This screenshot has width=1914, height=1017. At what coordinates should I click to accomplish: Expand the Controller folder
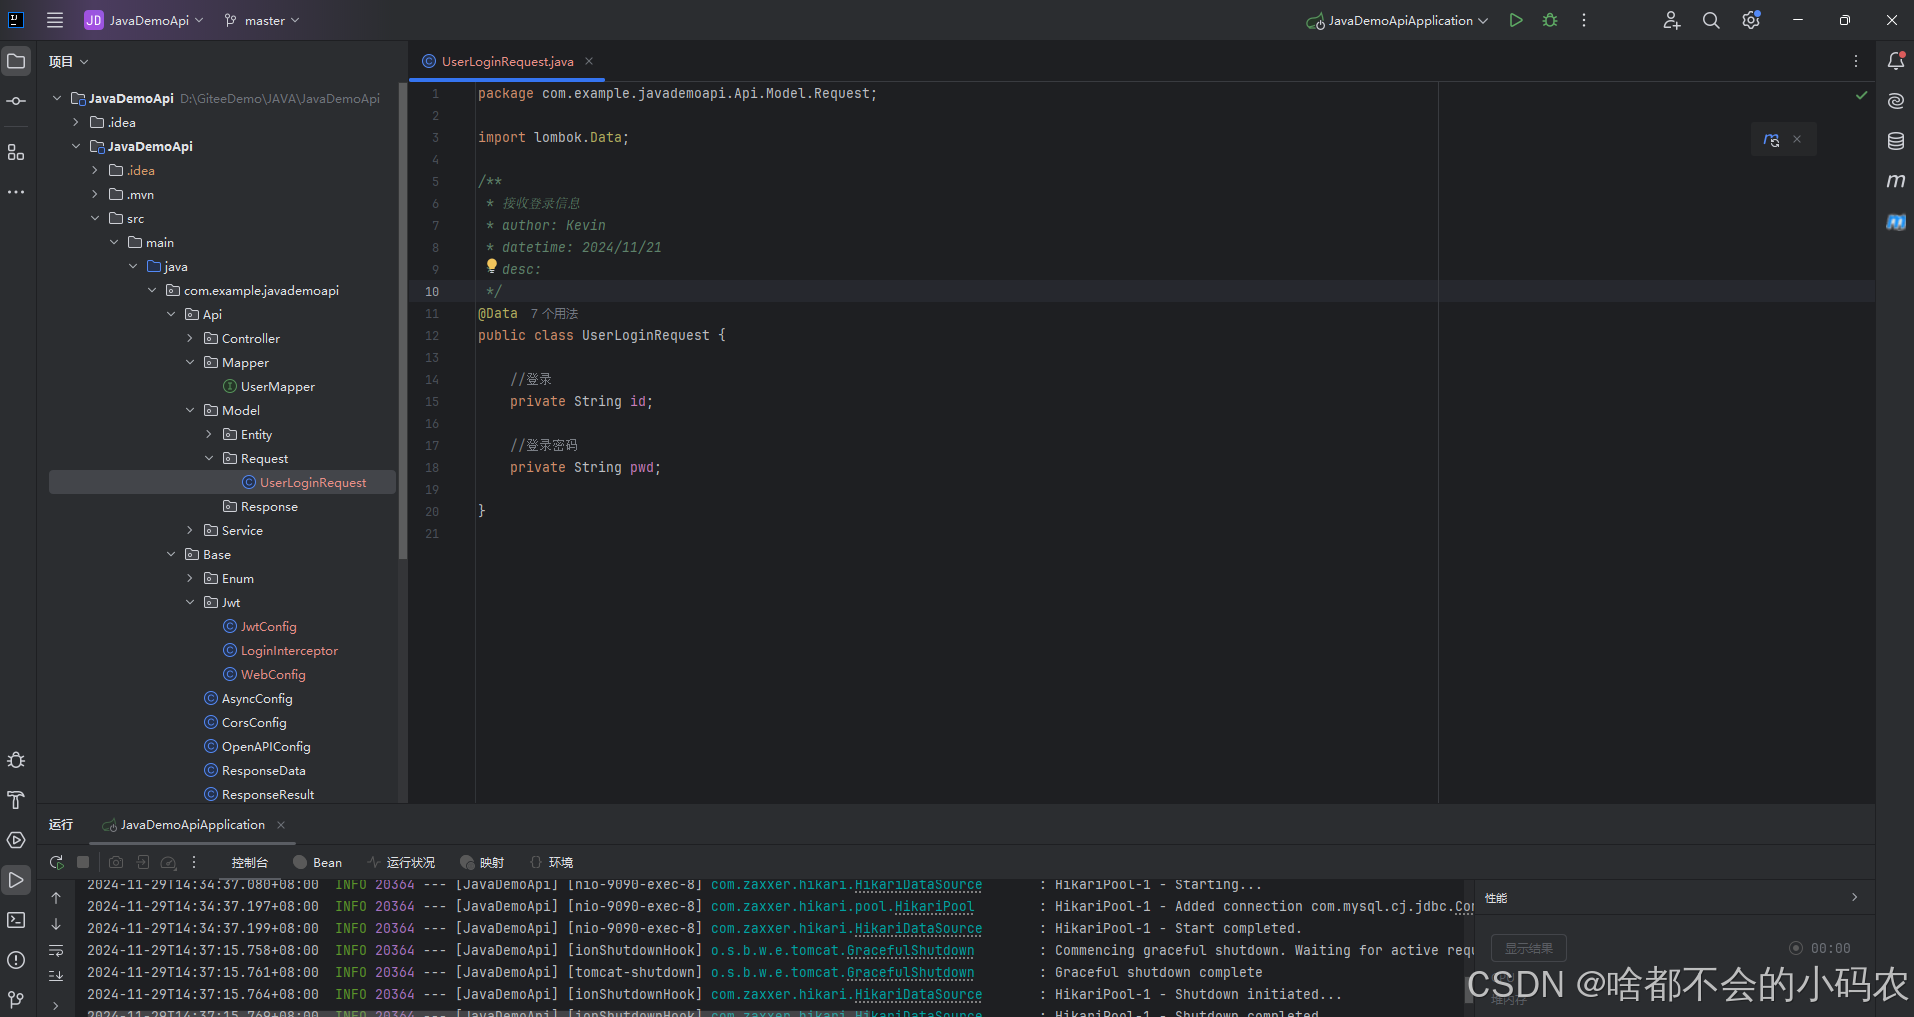coord(190,338)
